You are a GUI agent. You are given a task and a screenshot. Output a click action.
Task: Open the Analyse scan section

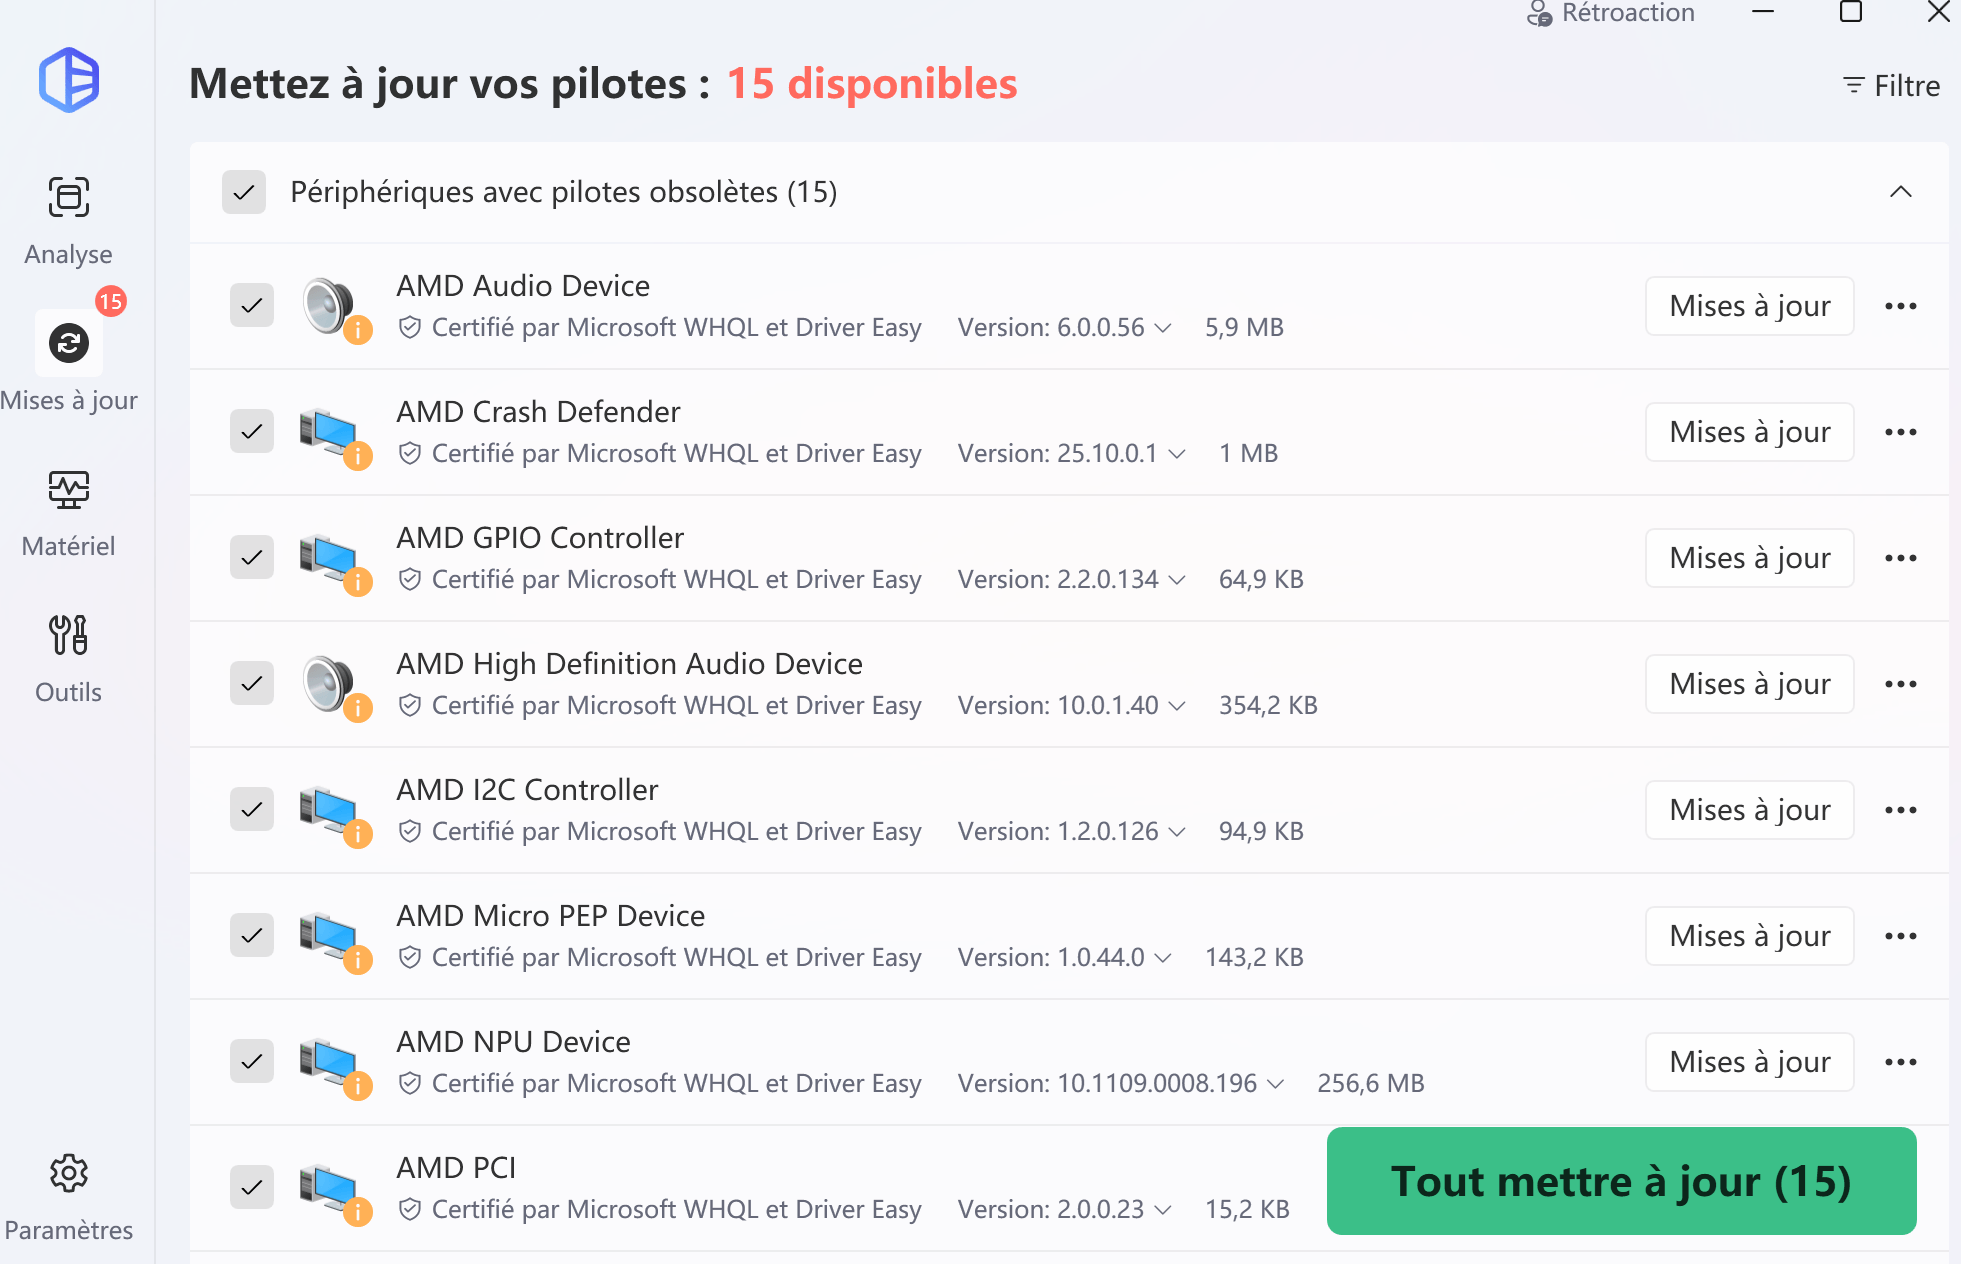click(68, 221)
